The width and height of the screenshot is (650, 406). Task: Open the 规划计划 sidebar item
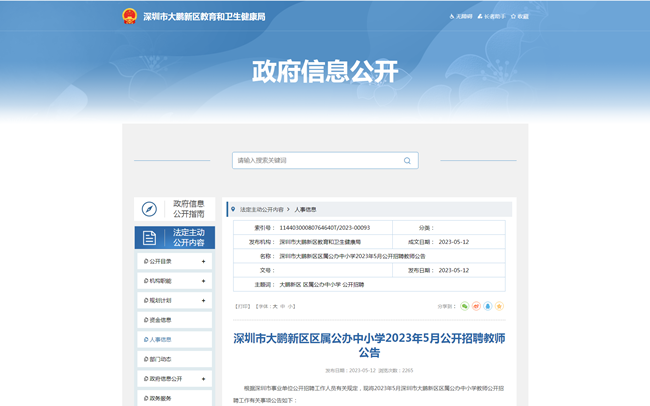(175, 300)
